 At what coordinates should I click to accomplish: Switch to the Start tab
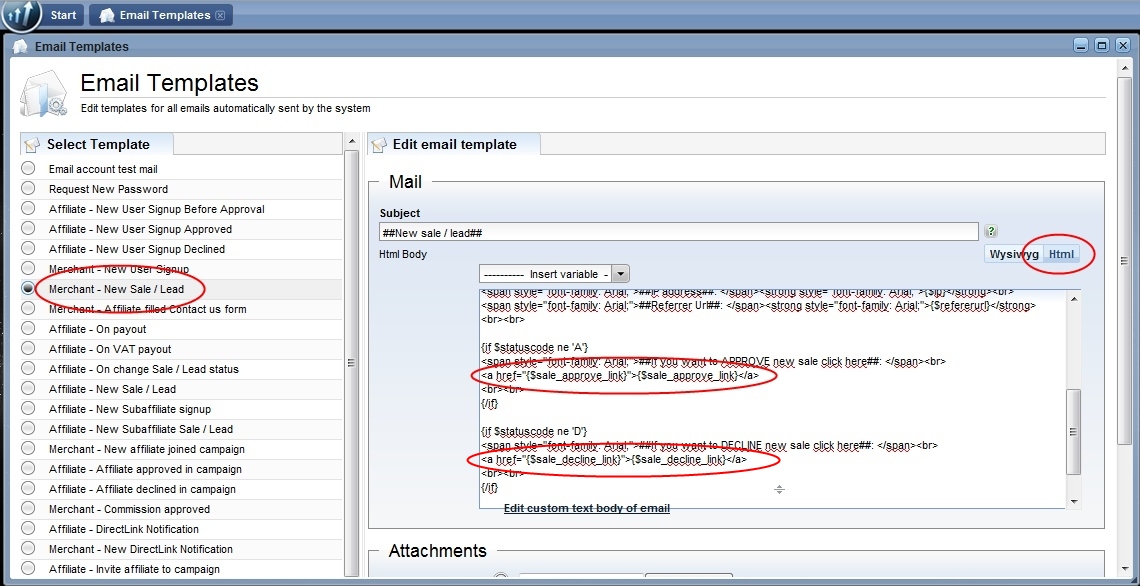pos(62,15)
